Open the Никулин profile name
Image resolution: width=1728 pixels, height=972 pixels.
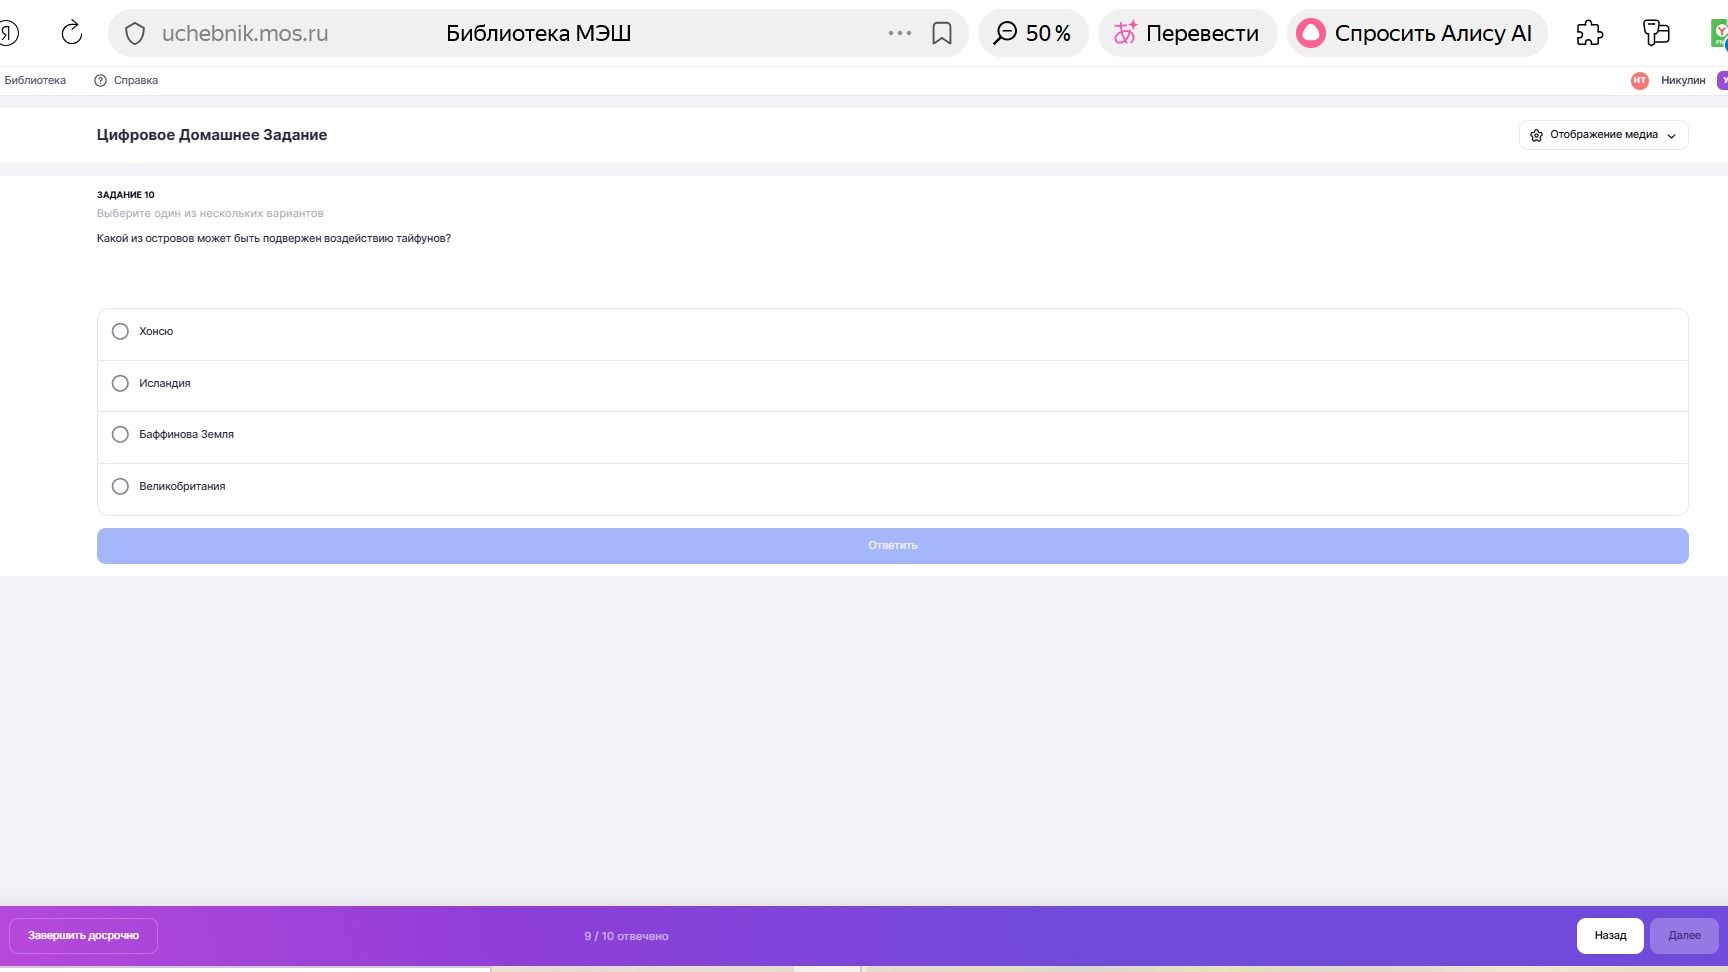coord(1683,80)
